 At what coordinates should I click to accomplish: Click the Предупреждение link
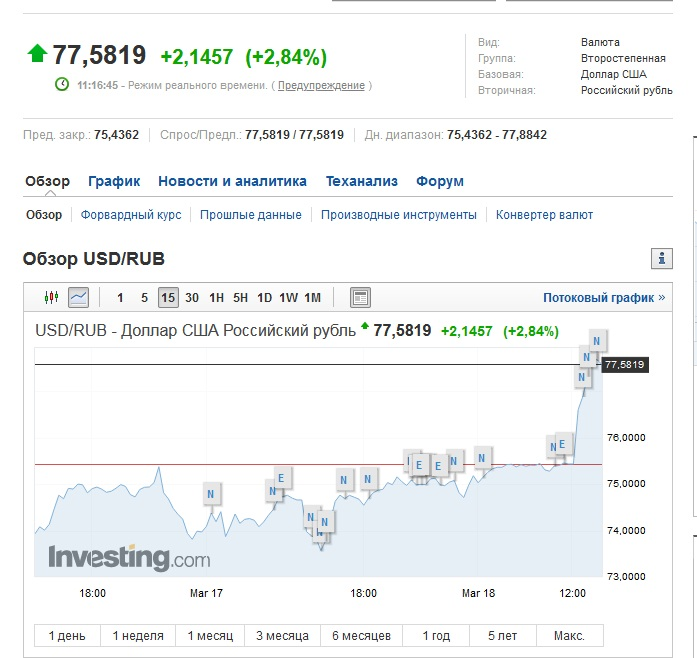pyautogui.click(x=321, y=86)
